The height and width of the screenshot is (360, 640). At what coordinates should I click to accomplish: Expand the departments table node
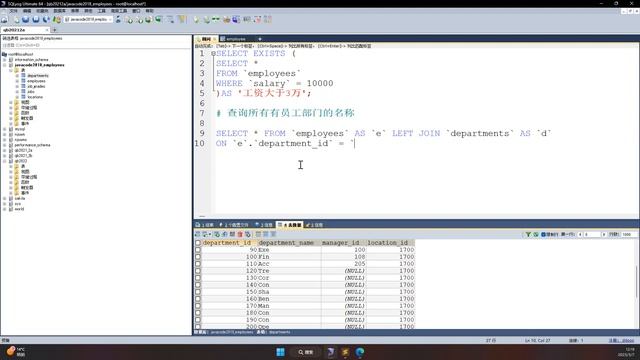pos(17,76)
